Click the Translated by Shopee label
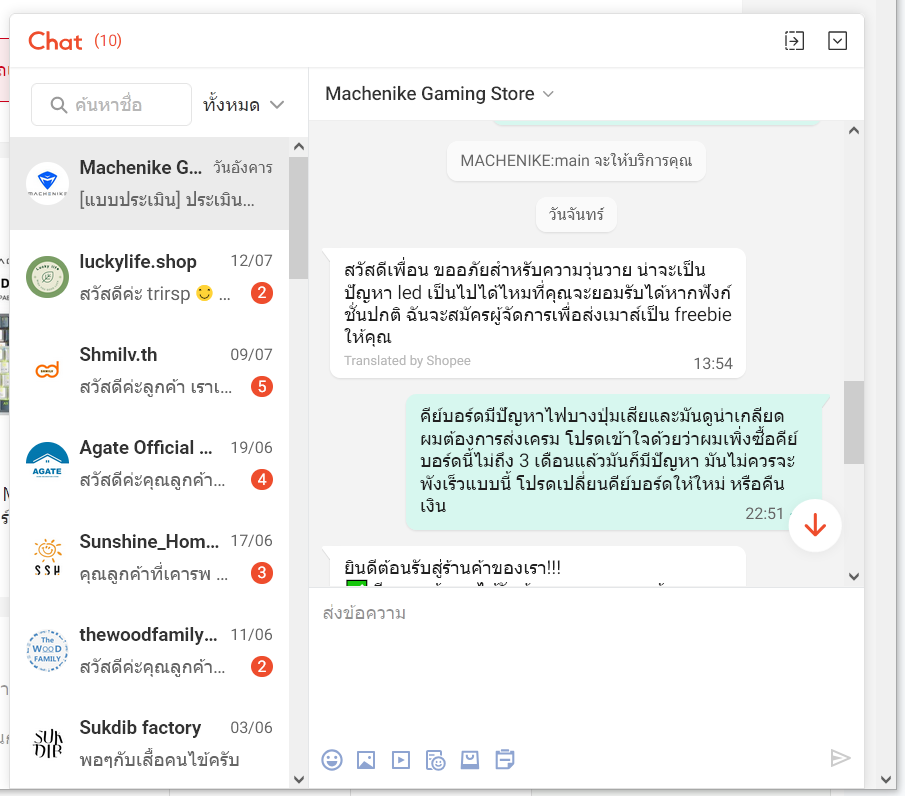905x796 pixels. pos(407,361)
